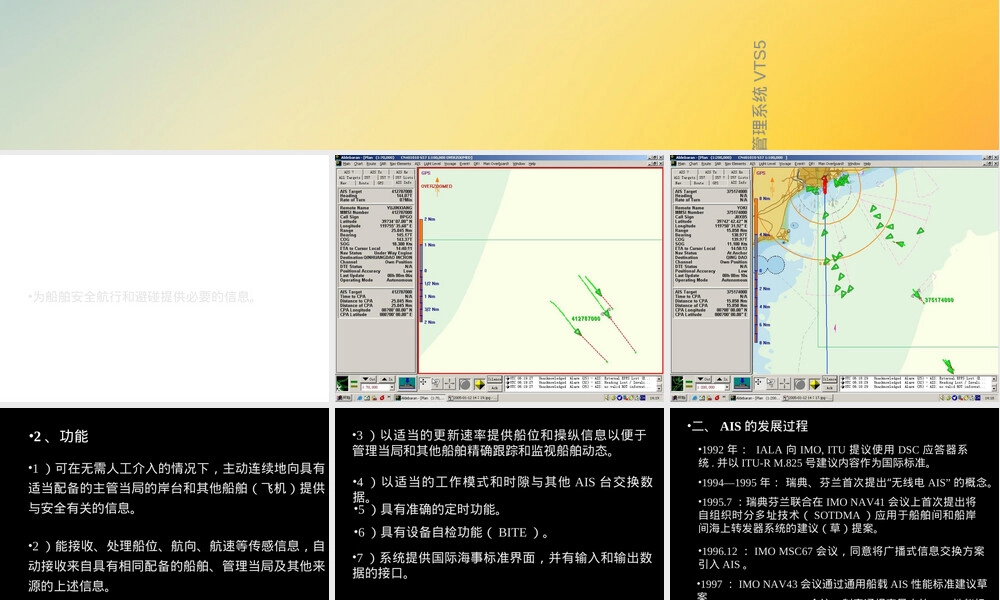This screenshot has width=1000, height=600.
Task: Select AIS Info tab in the 412787000 screenshot
Action: point(404,182)
